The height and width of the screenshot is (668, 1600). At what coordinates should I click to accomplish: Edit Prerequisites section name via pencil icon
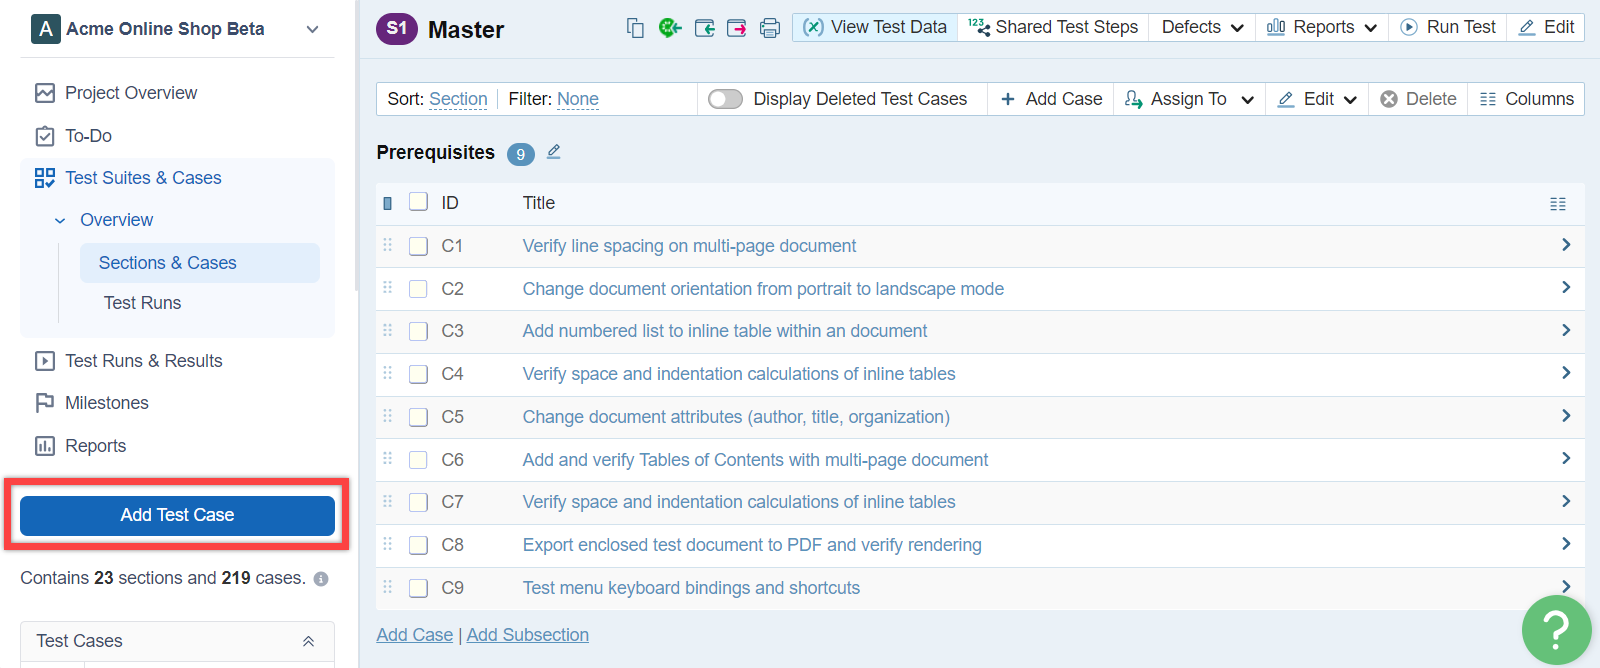pyautogui.click(x=554, y=152)
